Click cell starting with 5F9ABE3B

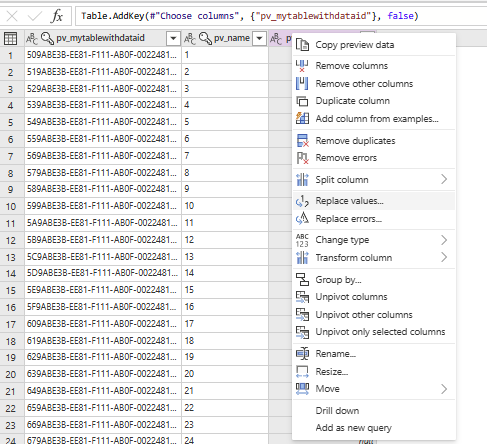(x=103, y=307)
